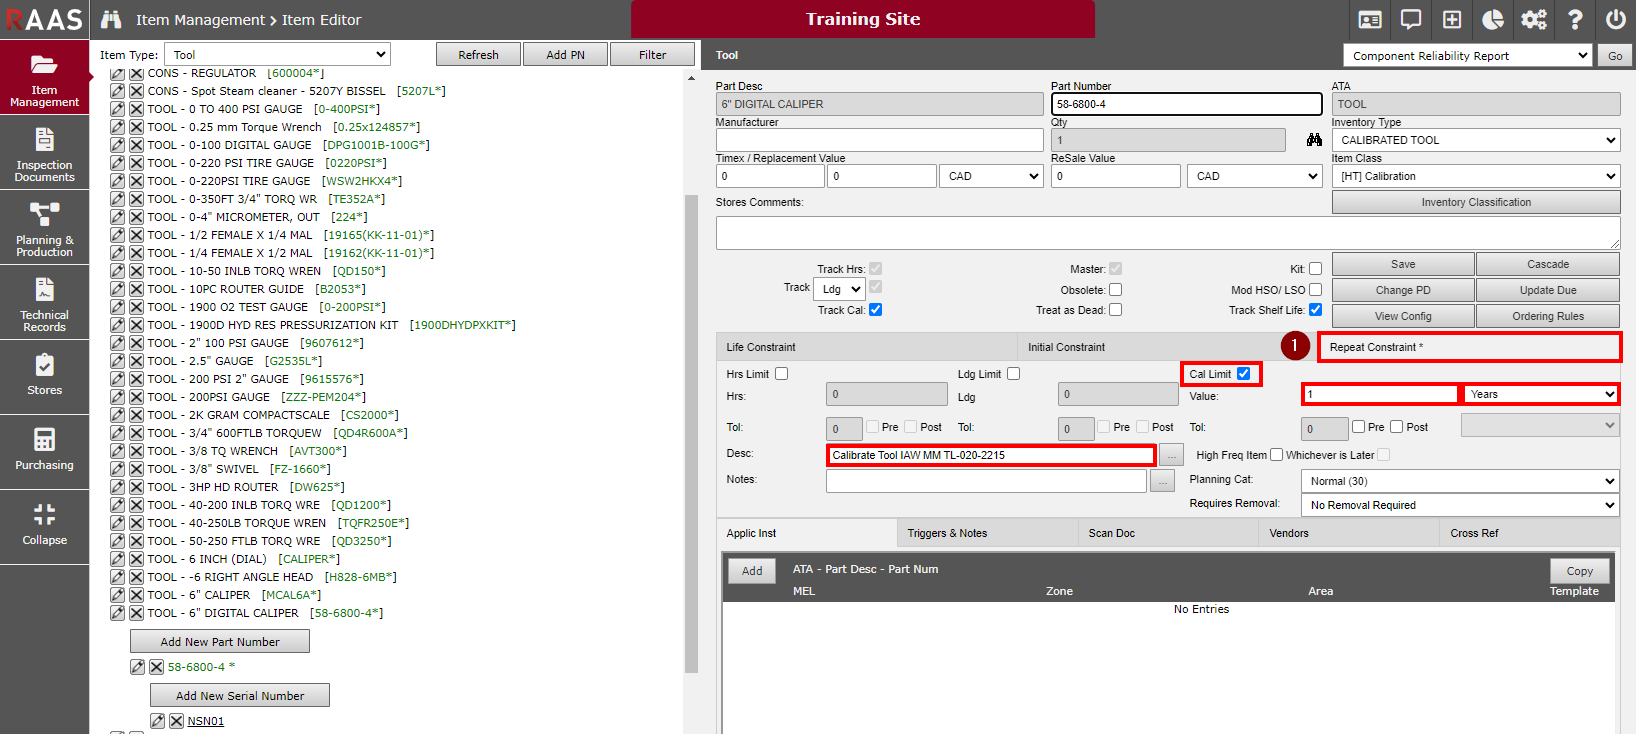Image resolution: width=1636 pixels, height=734 pixels.
Task: Click the question mark help icon
Action: pyautogui.click(x=1575, y=20)
